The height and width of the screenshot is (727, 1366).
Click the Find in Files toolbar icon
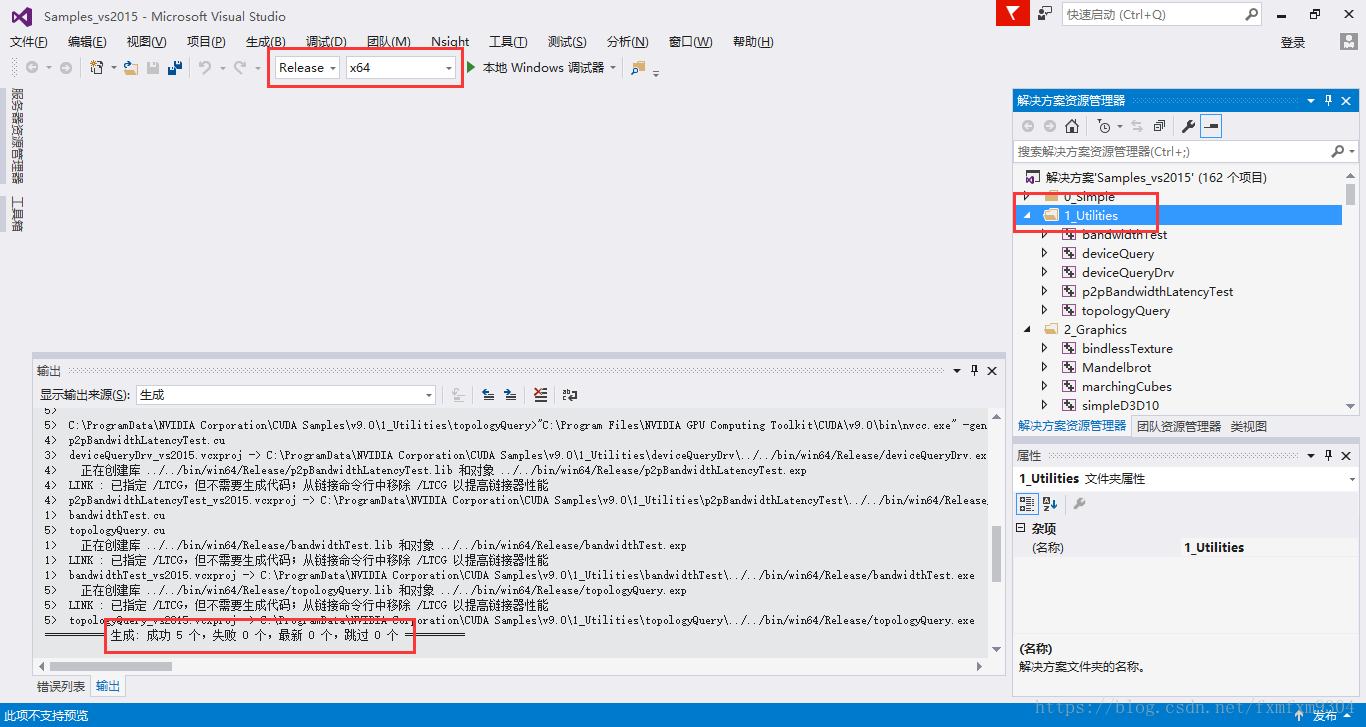click(638, 67)
